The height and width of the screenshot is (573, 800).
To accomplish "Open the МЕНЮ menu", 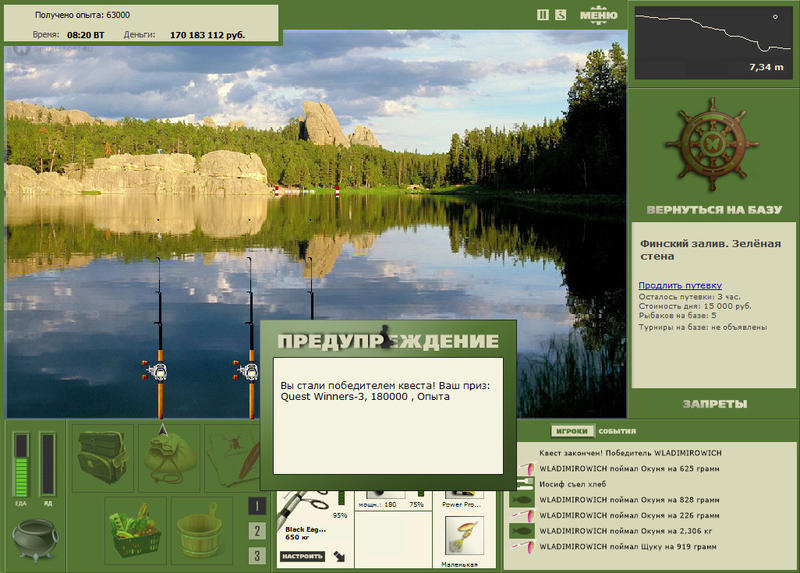I will 598,15.
